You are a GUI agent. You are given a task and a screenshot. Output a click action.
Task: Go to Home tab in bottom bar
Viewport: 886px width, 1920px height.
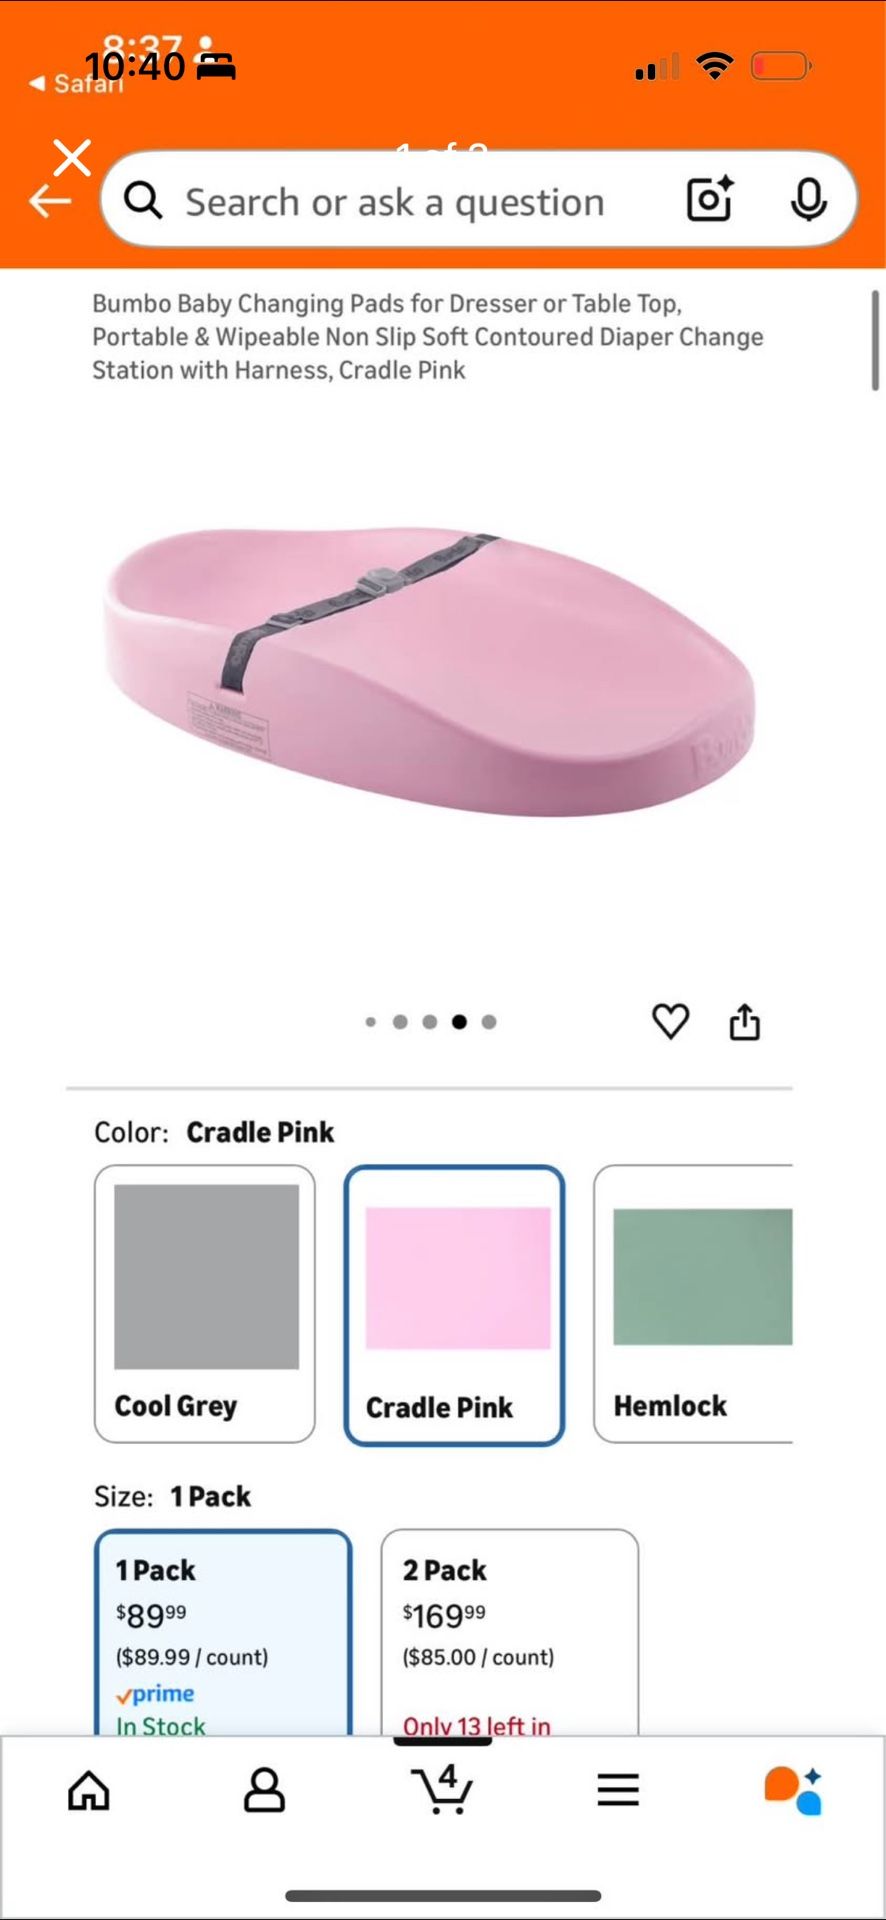89,1790
